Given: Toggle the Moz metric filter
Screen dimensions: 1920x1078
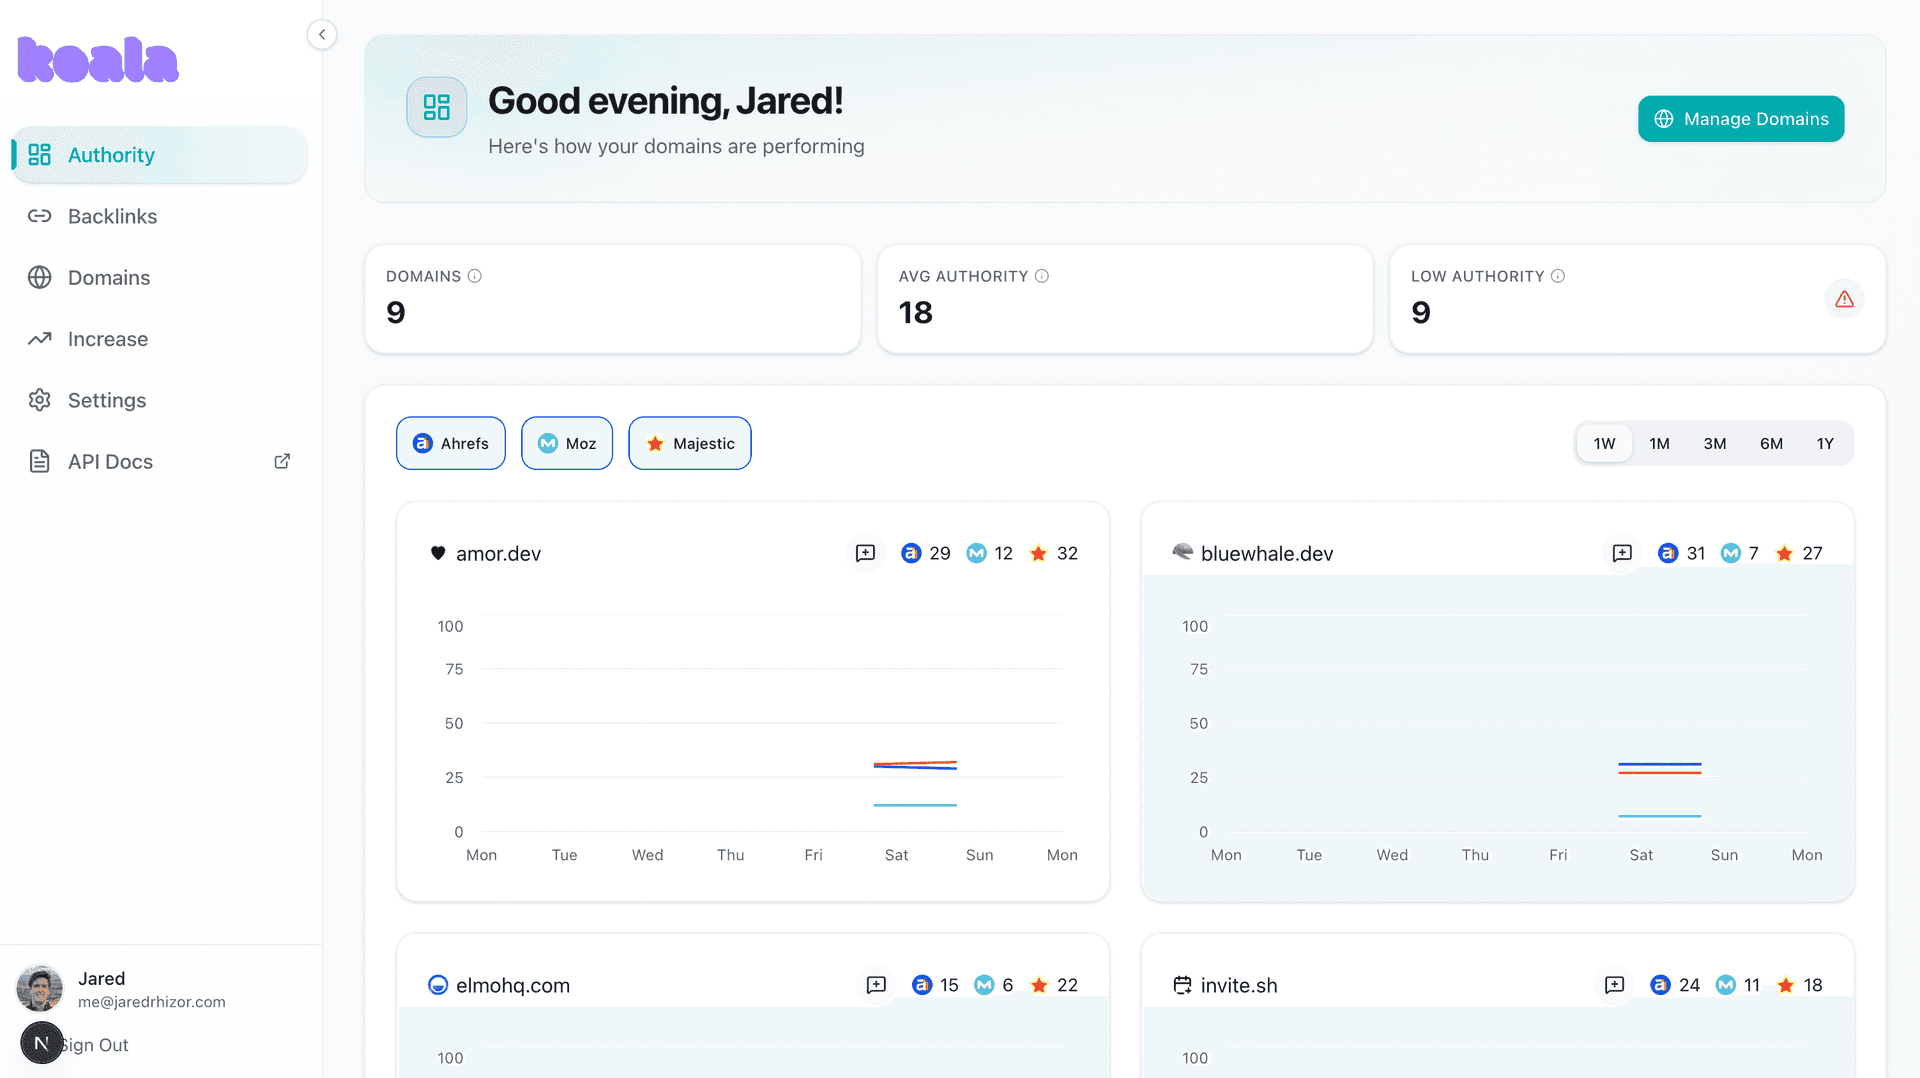Looking at the screenshot, I should (x=567, y=443).
